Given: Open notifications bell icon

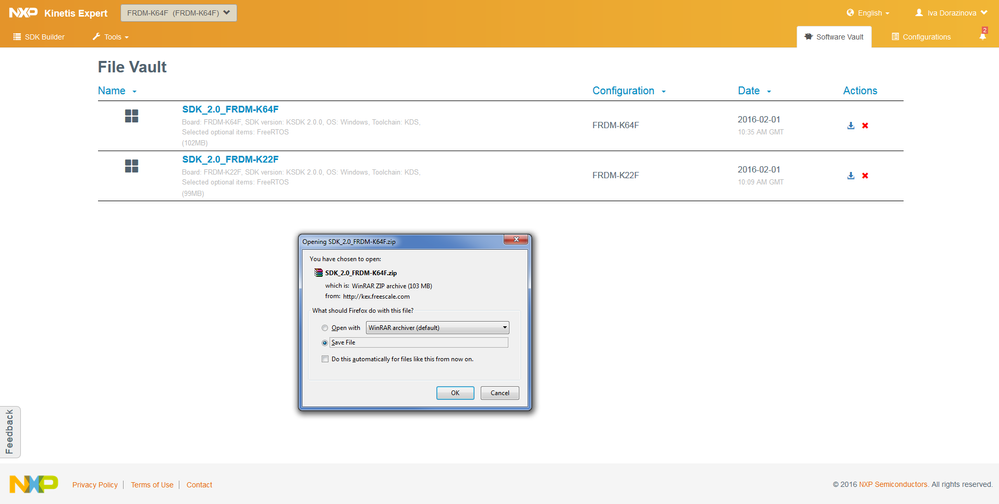Looking at the screenshot, I should click(982, 36).
